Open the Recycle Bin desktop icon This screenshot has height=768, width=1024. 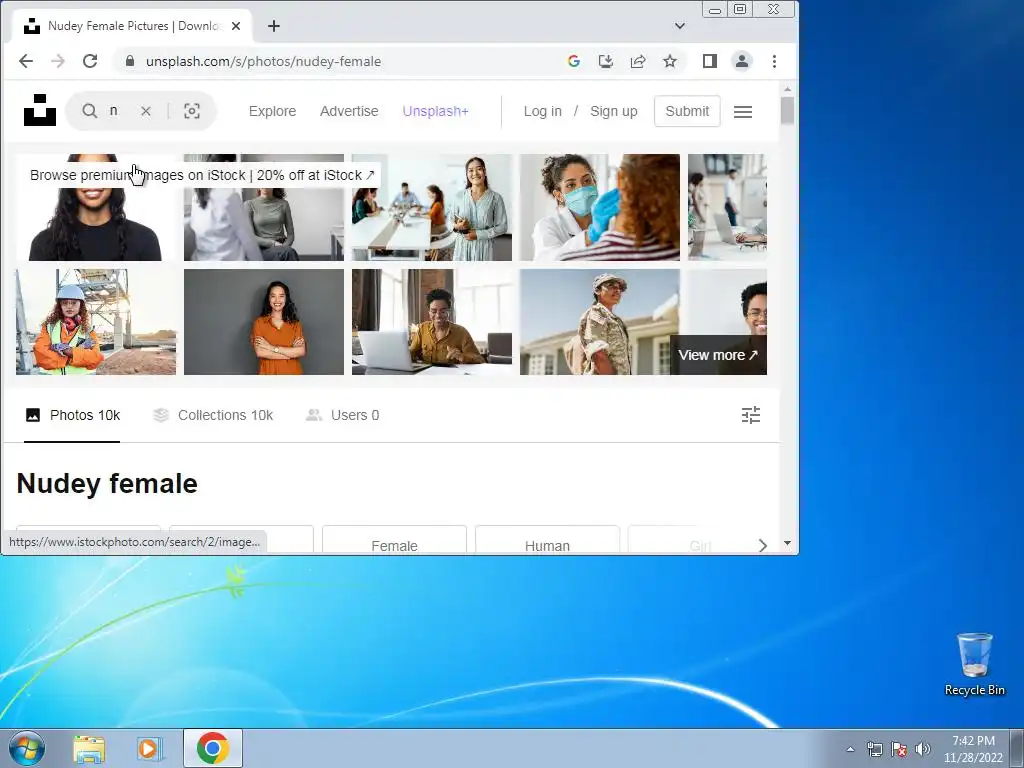[974, 664]
